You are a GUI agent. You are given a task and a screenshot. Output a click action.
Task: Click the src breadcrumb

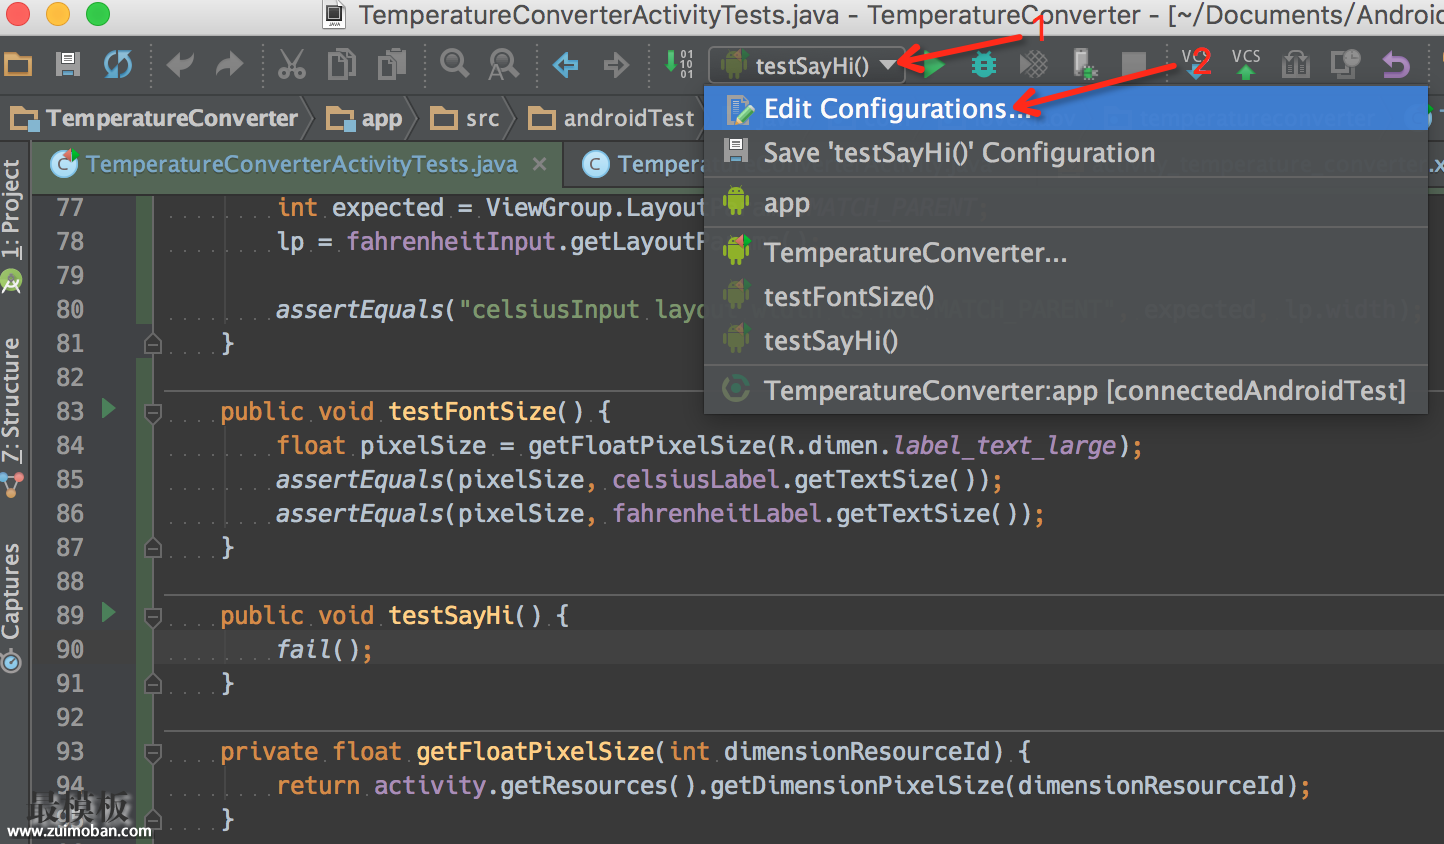point(465,119)
